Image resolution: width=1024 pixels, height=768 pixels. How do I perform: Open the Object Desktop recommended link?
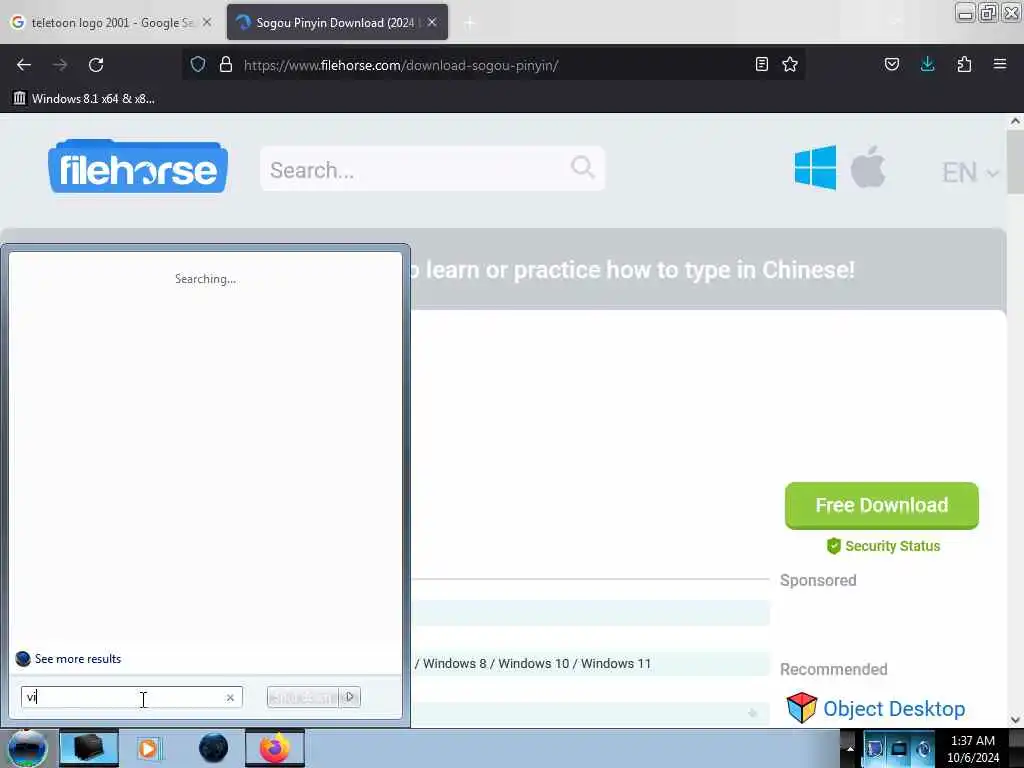click(x=894, y=709)
